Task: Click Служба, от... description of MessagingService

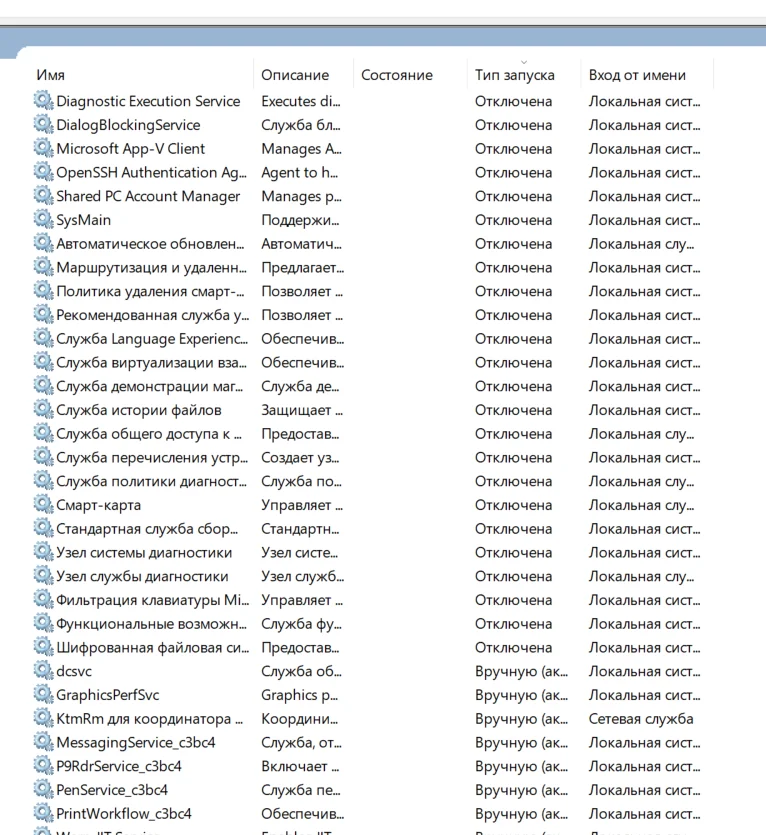Action: pyautogui.click(x=301, y=742)
